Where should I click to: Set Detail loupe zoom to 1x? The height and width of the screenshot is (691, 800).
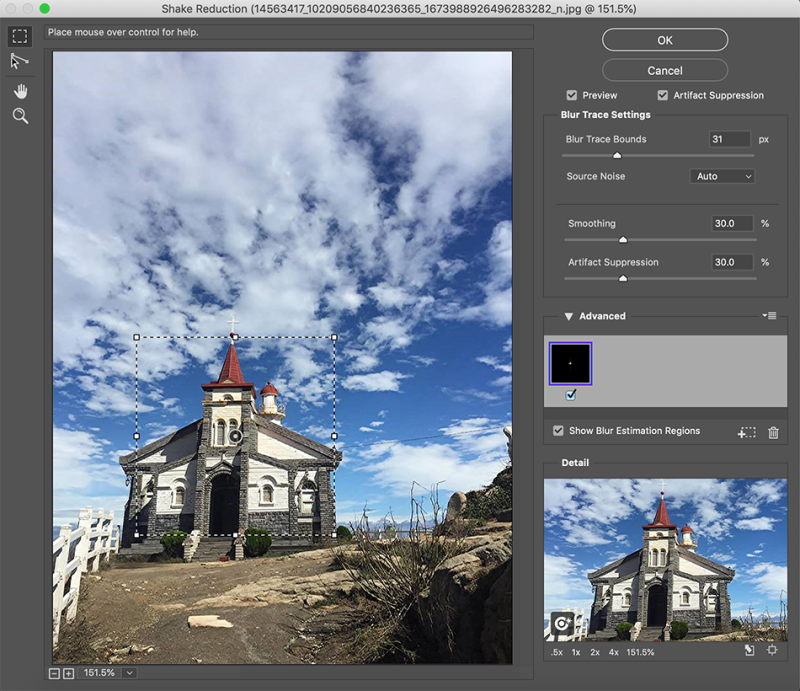point(576,652)
